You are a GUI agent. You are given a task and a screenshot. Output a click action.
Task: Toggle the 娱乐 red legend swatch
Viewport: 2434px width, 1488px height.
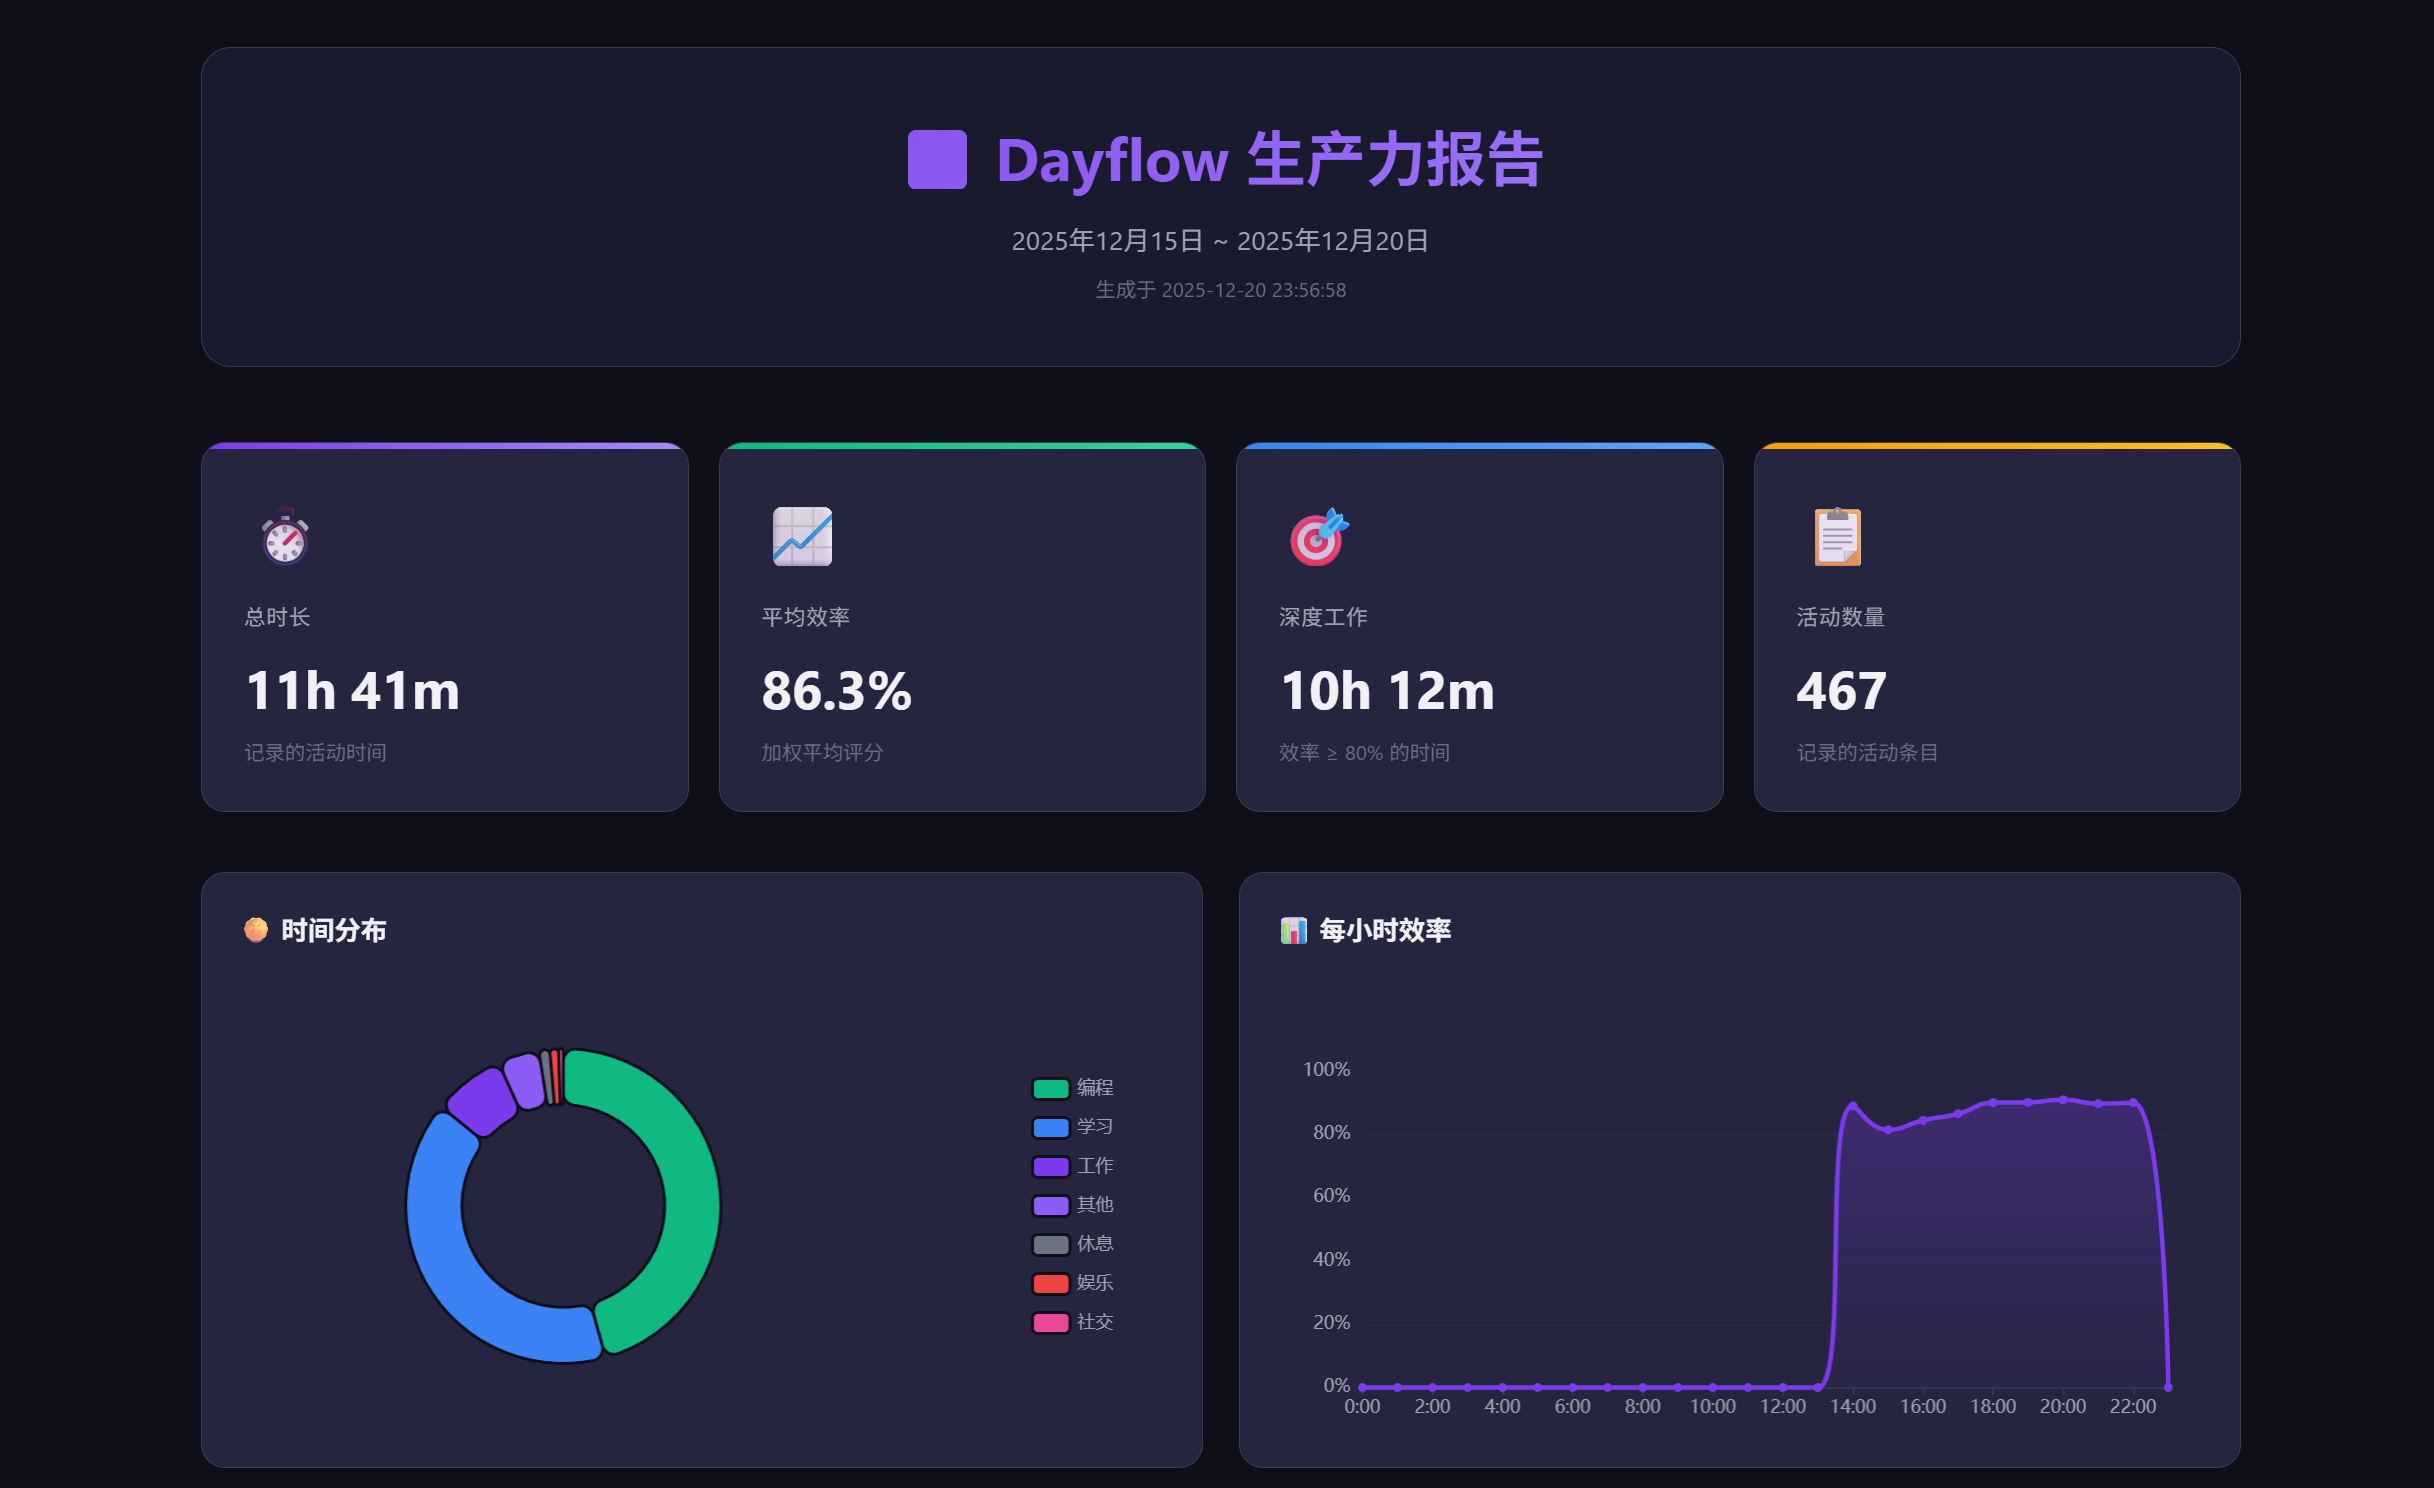(1050, 1283)
